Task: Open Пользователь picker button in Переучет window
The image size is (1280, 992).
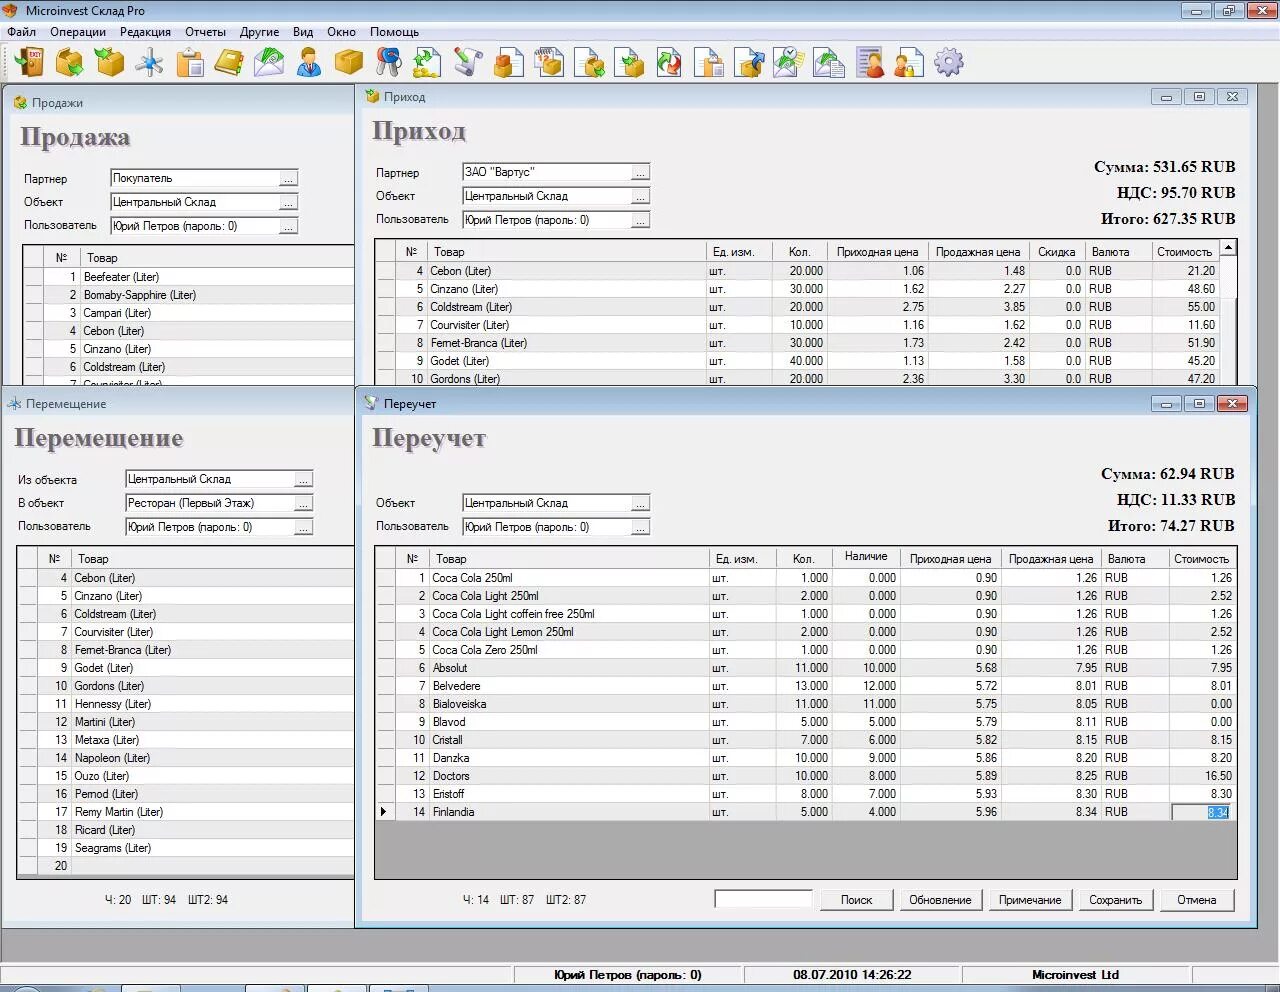Action: 640,527
